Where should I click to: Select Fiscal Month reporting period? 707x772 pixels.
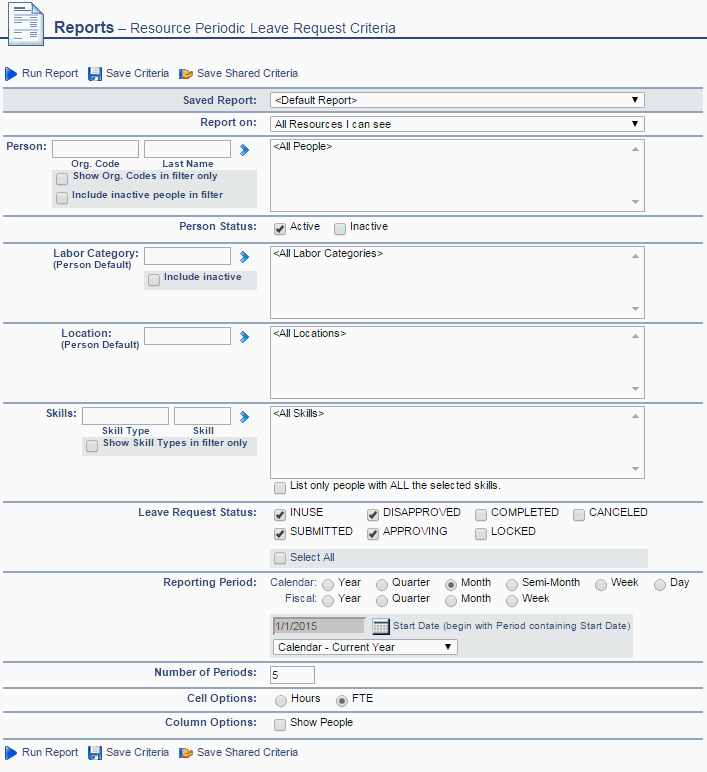451,601
